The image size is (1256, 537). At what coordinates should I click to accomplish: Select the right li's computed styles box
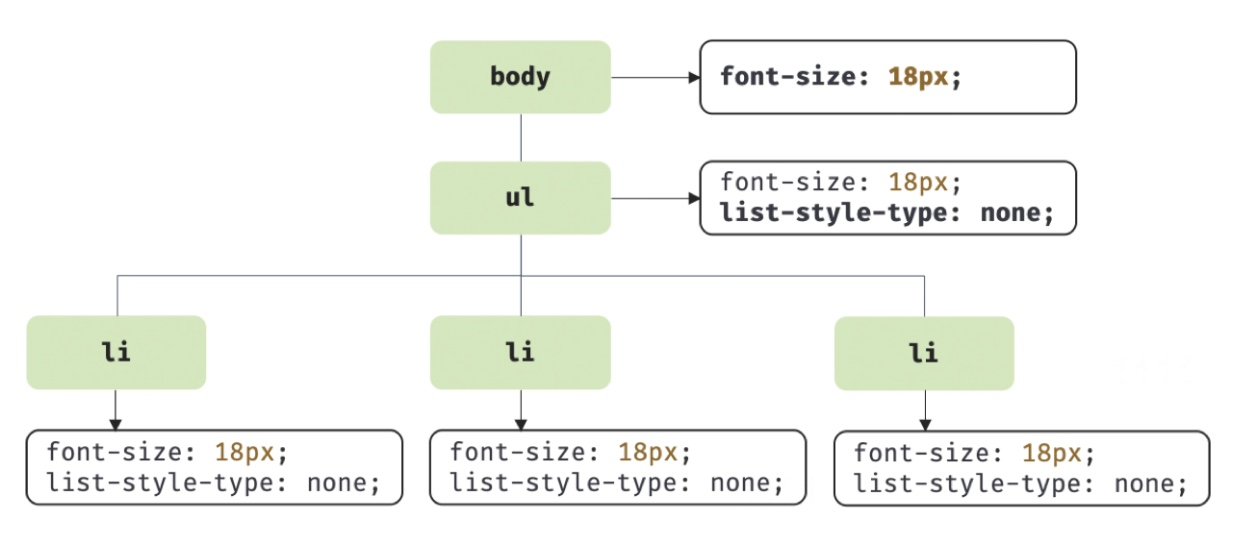[x=1021, y=467]
